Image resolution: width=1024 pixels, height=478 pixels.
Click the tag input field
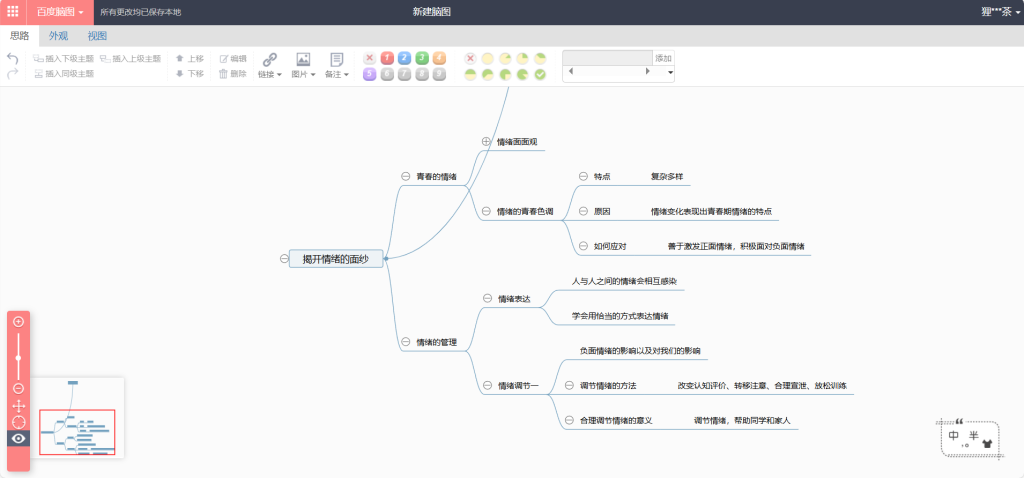pos(607,58)
